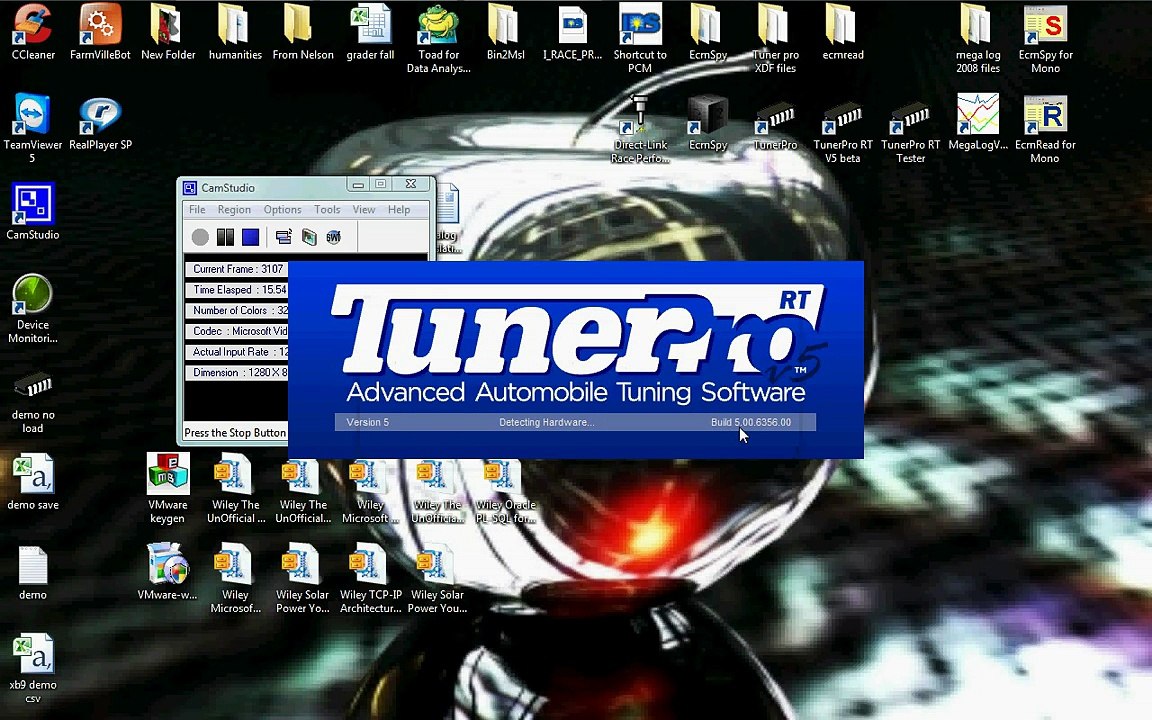
Task: Open the EcmSpy for Mono shortcut
Action: coord(1045,39)
